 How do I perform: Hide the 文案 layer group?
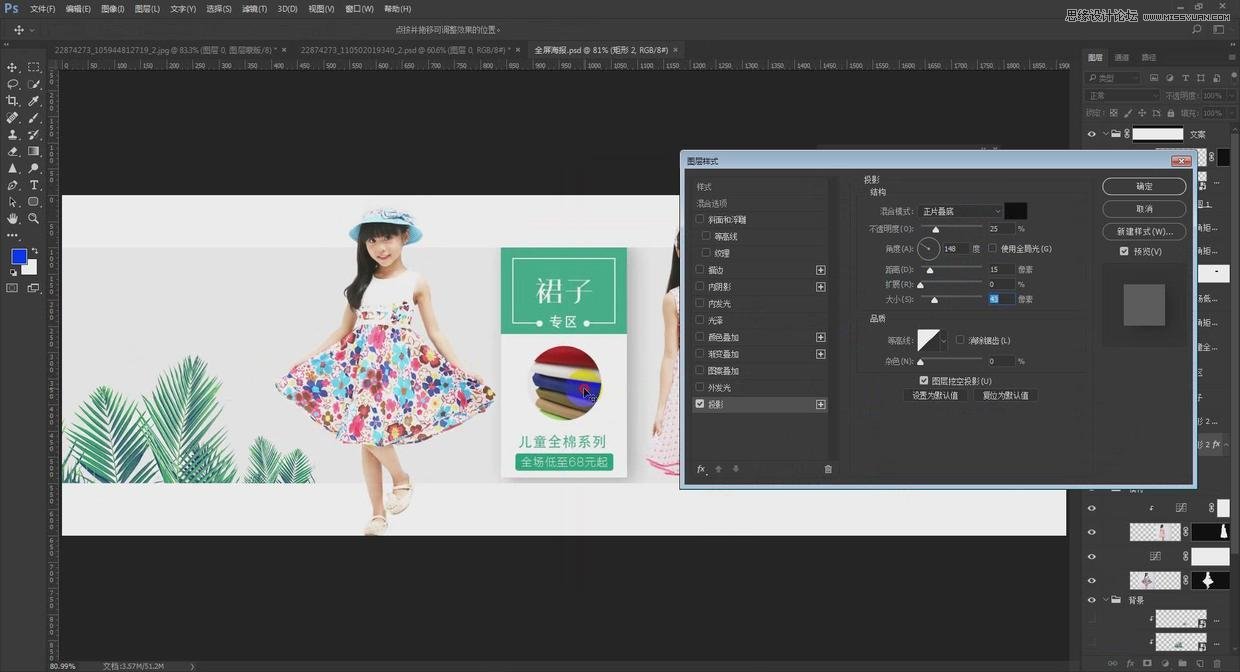click(x=1091, y=134)
